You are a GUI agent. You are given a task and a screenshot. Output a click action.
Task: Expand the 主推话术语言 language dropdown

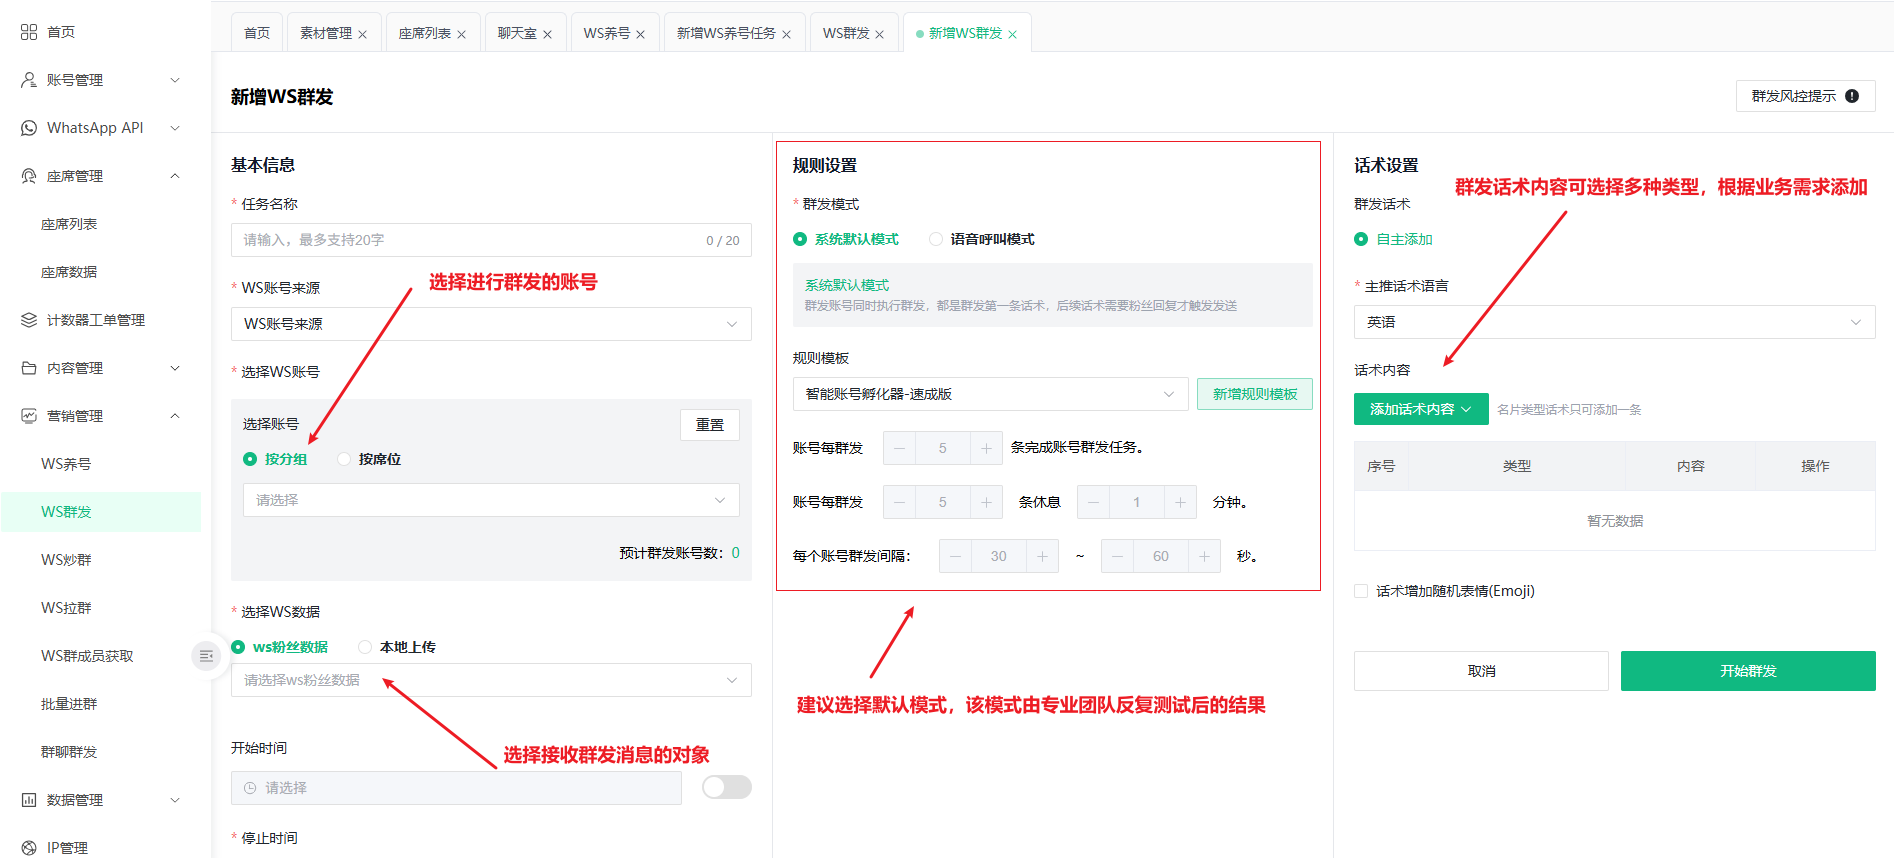click(1613, 322)
